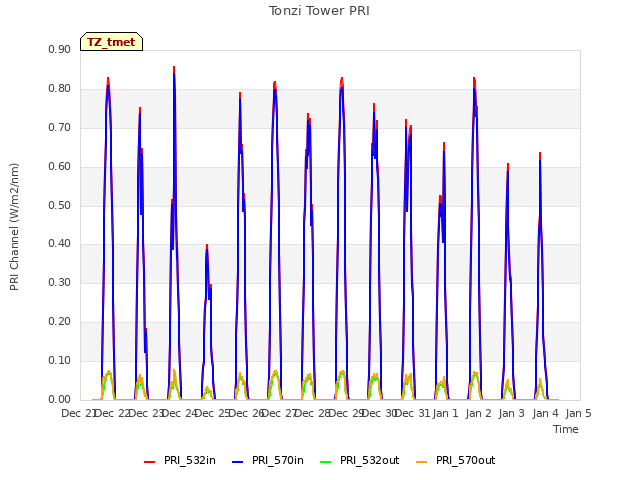The width and height of the screenshot is (640, 480).
Task: Click the 0.20 y-axis tick label
Action: pos(60,322)
